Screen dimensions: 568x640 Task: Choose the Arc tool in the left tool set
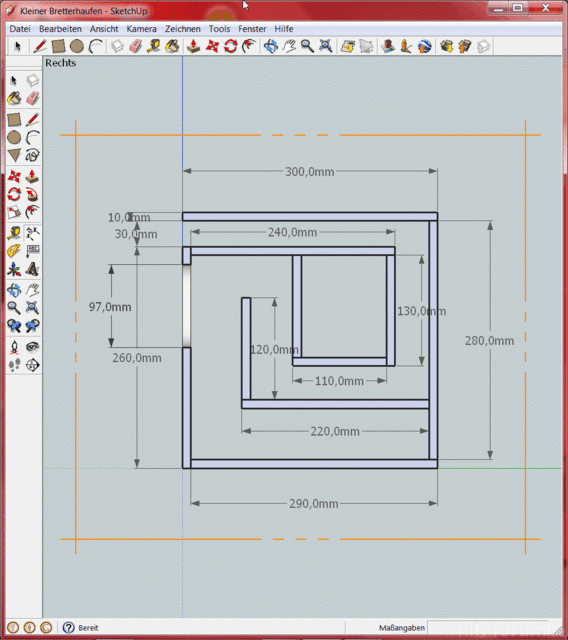(32, 138)
